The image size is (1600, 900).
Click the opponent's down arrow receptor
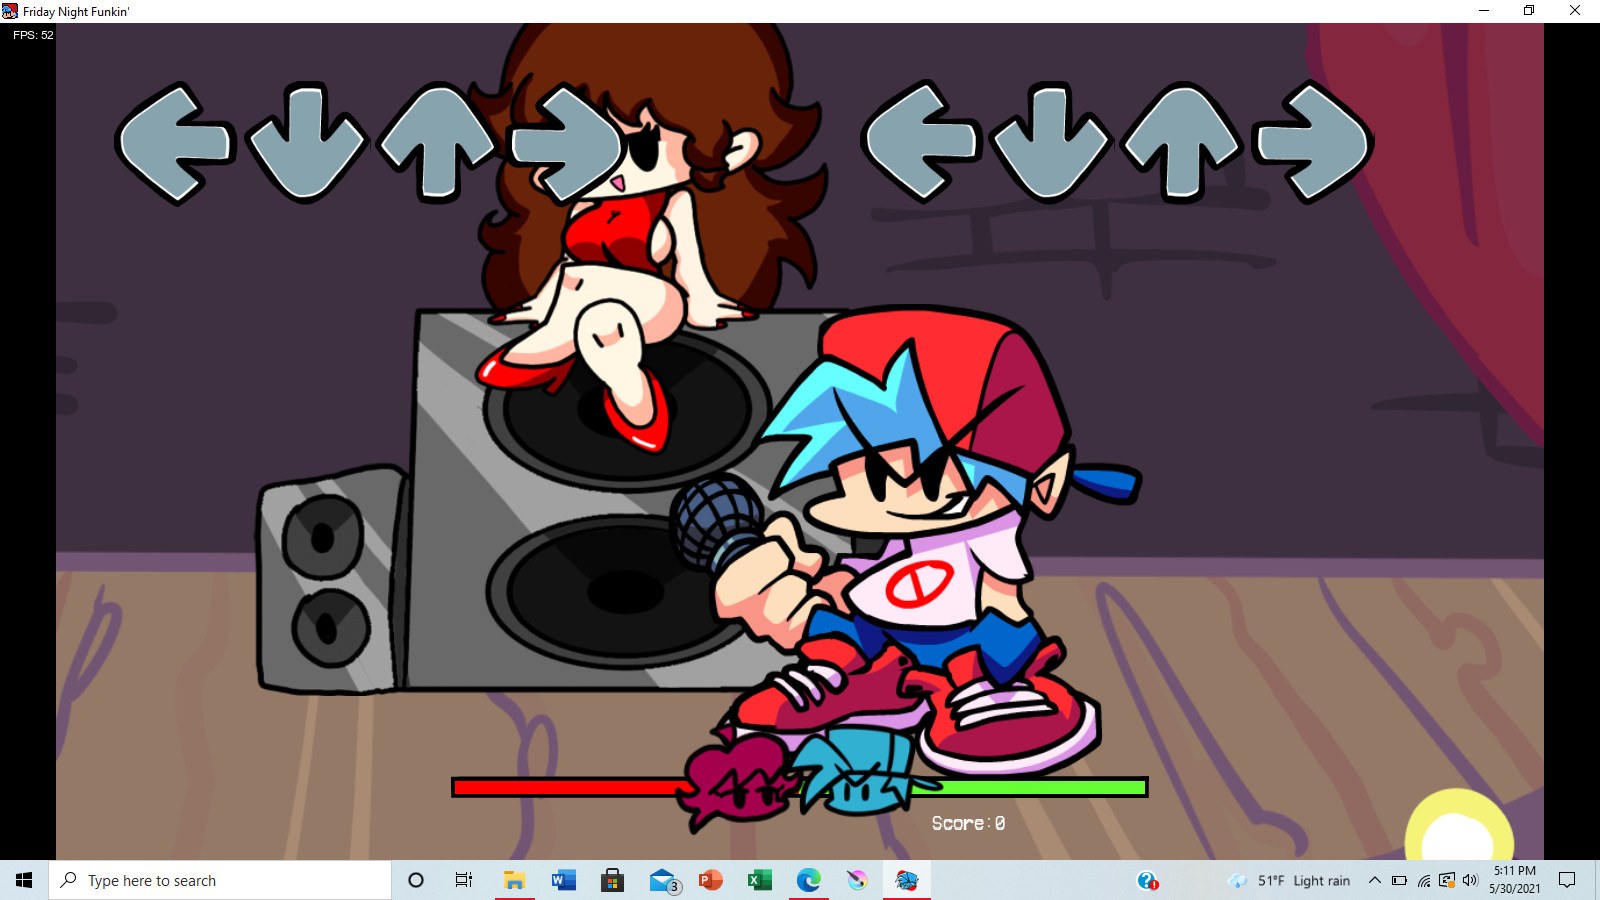tap(306, 143)
